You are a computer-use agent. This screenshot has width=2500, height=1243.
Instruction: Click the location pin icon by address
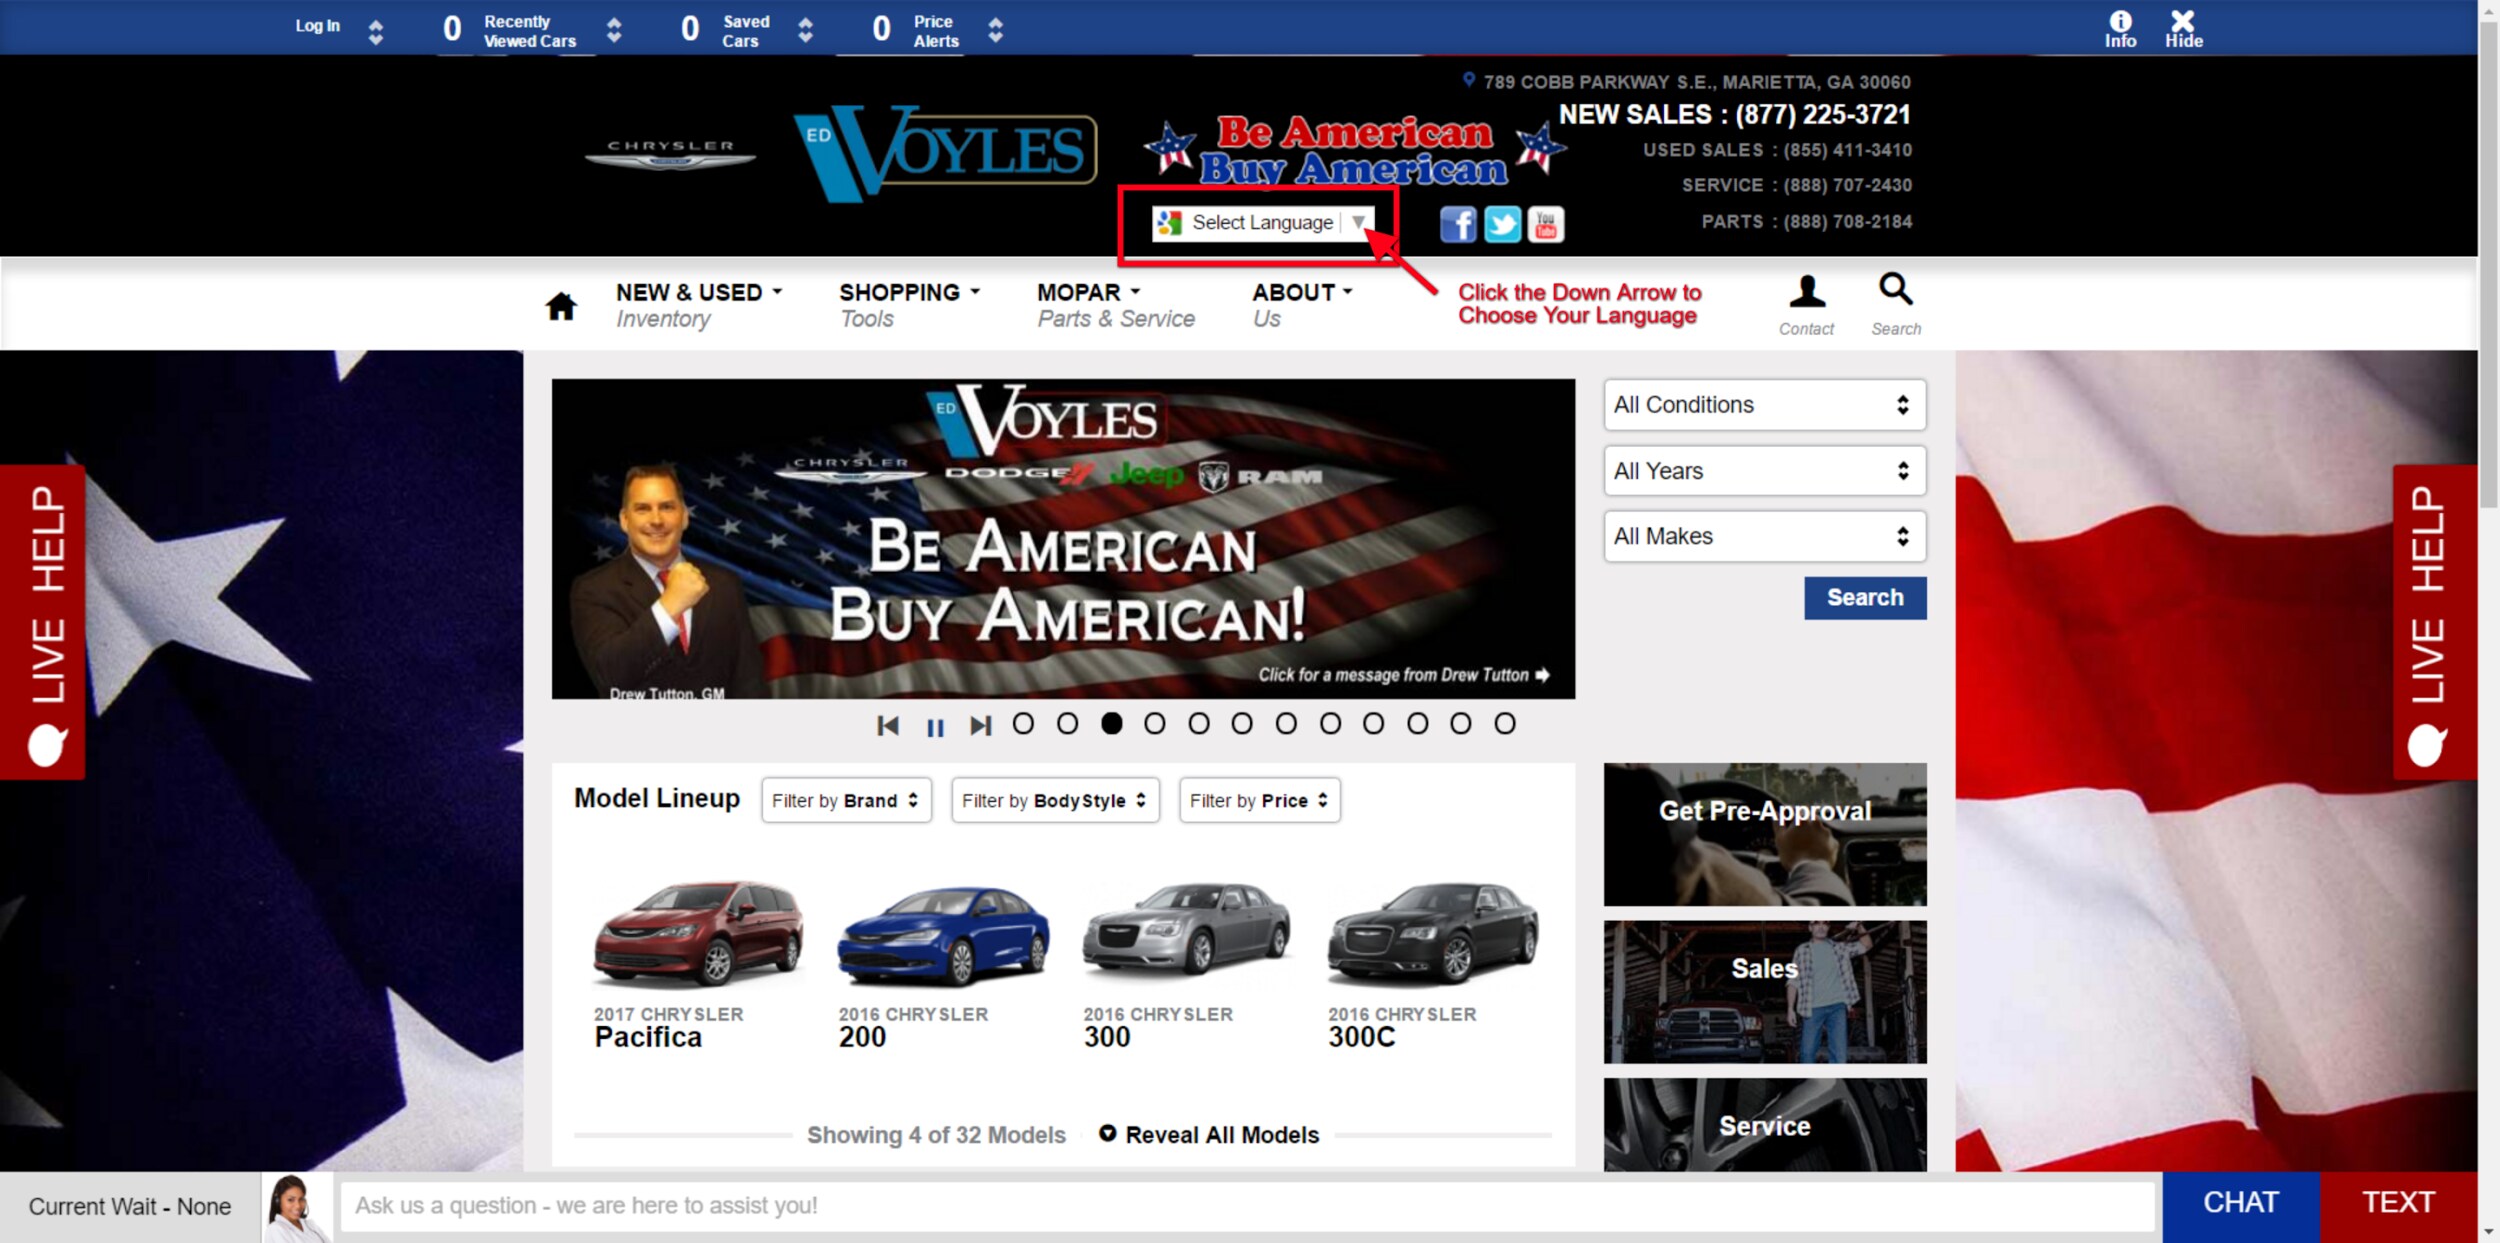[x=1468, y=79]
